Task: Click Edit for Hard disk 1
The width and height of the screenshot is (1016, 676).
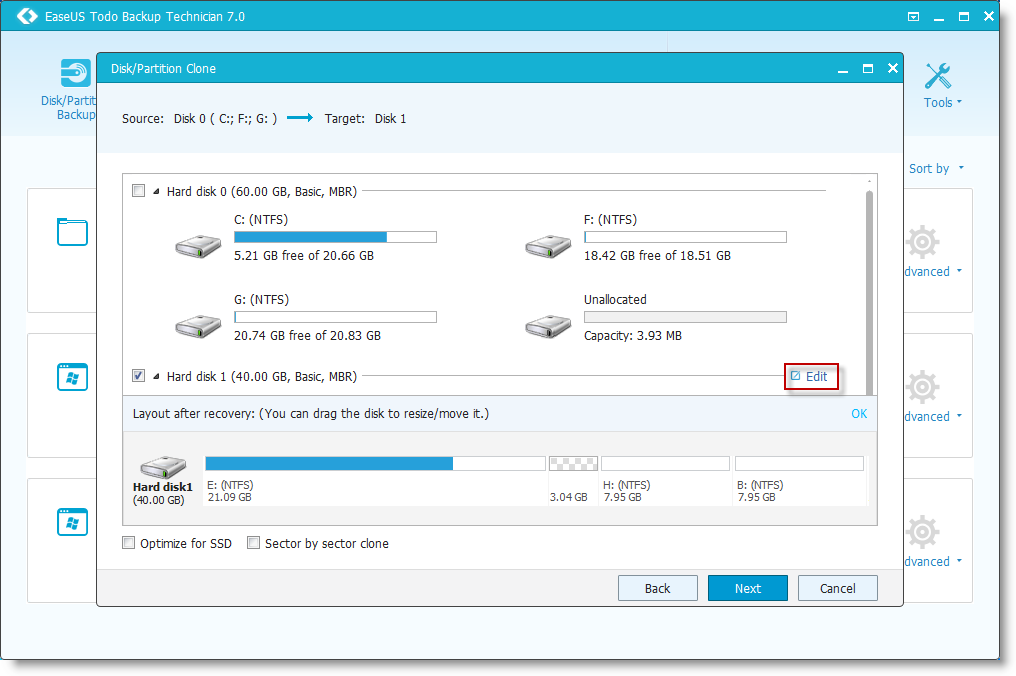Action: (810, 377)
